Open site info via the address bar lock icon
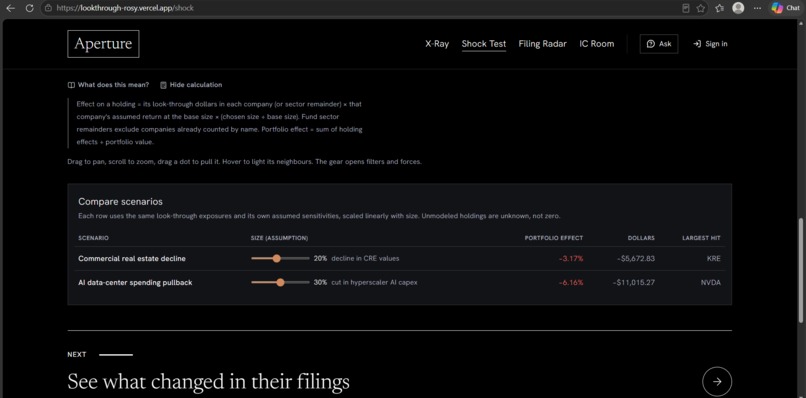 (x=48, y=8)
